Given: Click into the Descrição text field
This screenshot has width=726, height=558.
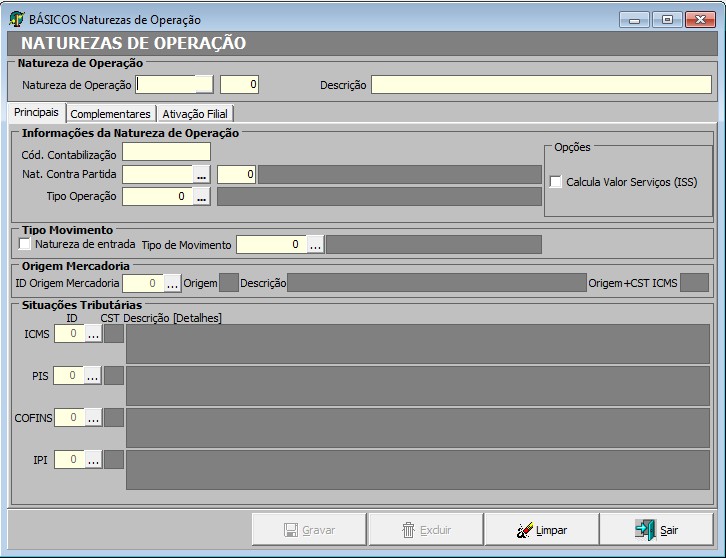Looking at the screenshot, I should click(540, 85).
